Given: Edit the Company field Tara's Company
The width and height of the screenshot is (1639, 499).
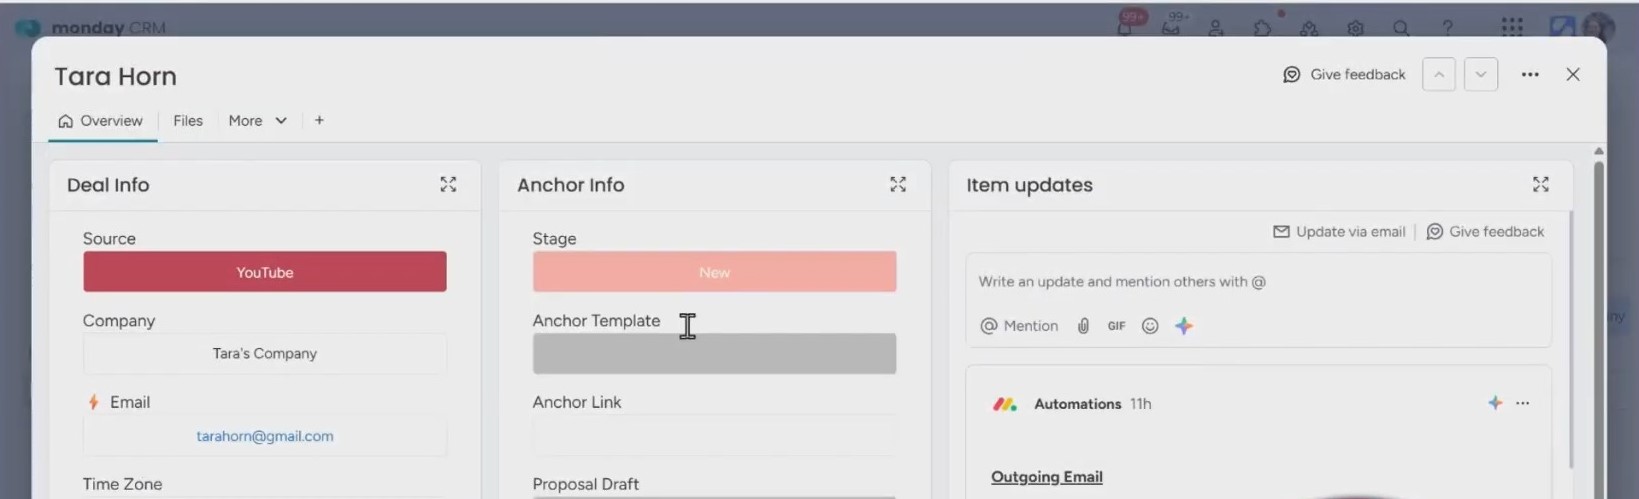Looking at the screenshot, I should click(265, 353).
